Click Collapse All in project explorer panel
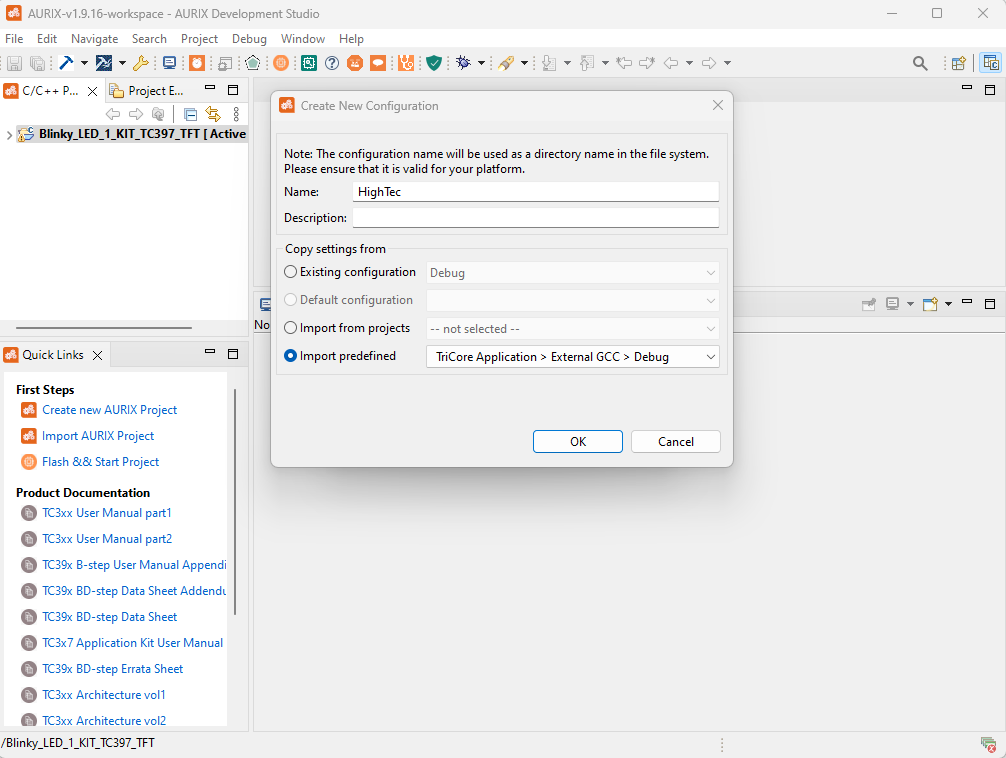The image size is (1006, 758). click(x=190, y=114)
